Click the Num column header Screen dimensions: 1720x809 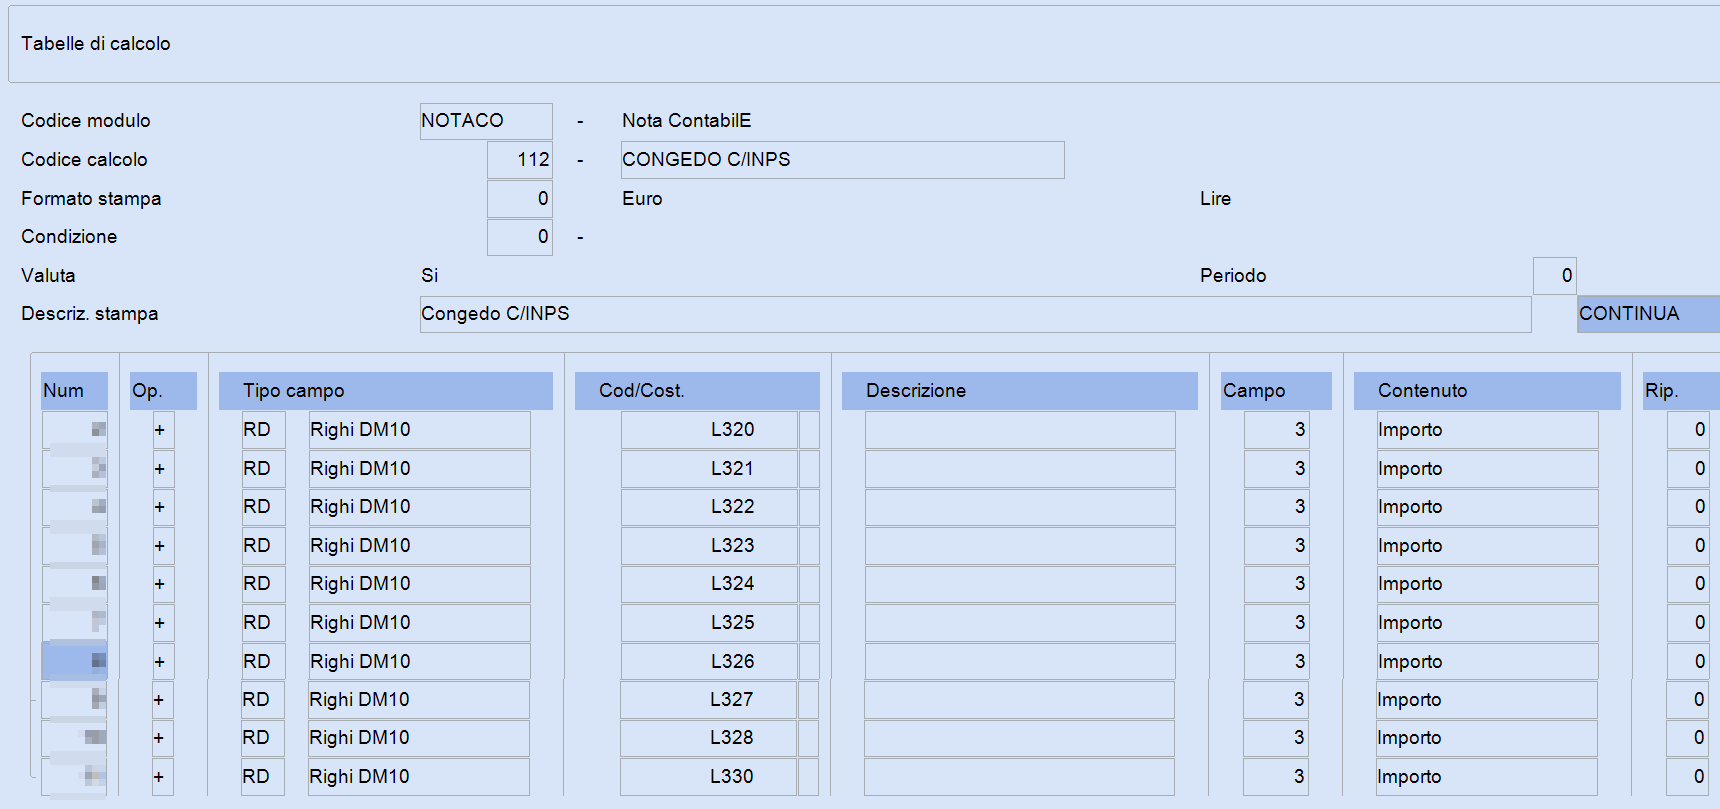pyautogui.click(x=75, y=391)
